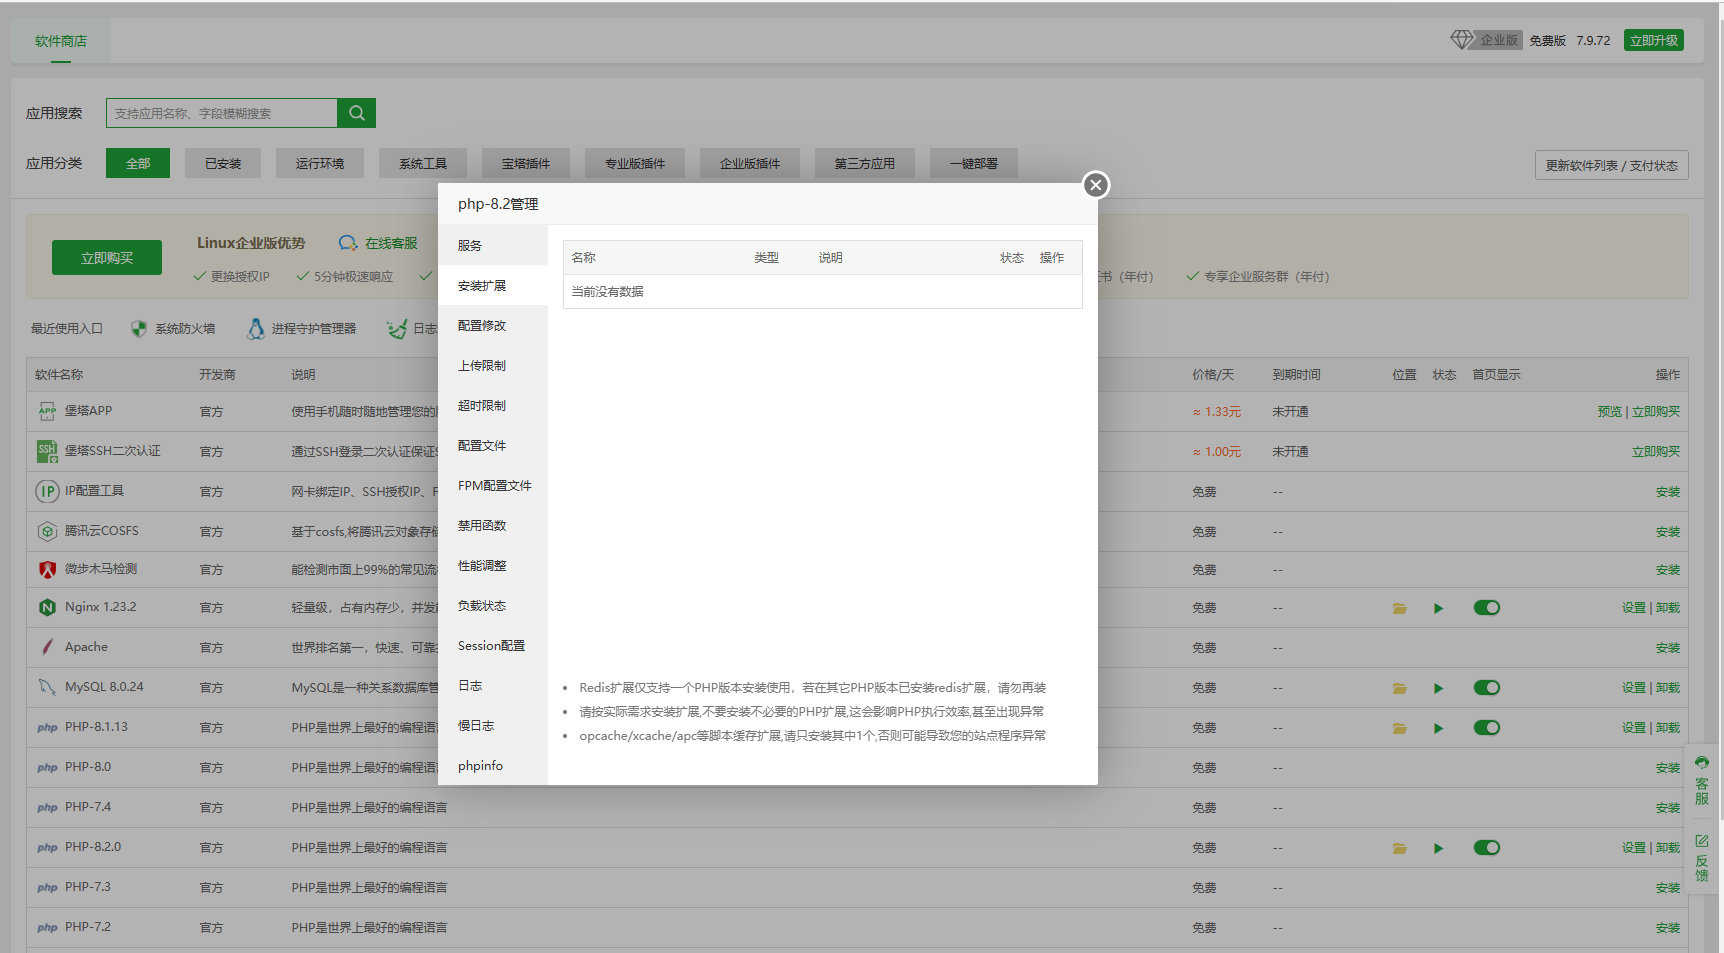The height and width of the screenshot is (953, 1724).
Task: Open phpinfo in the php-8.2 sidebar
Action: 493,765
